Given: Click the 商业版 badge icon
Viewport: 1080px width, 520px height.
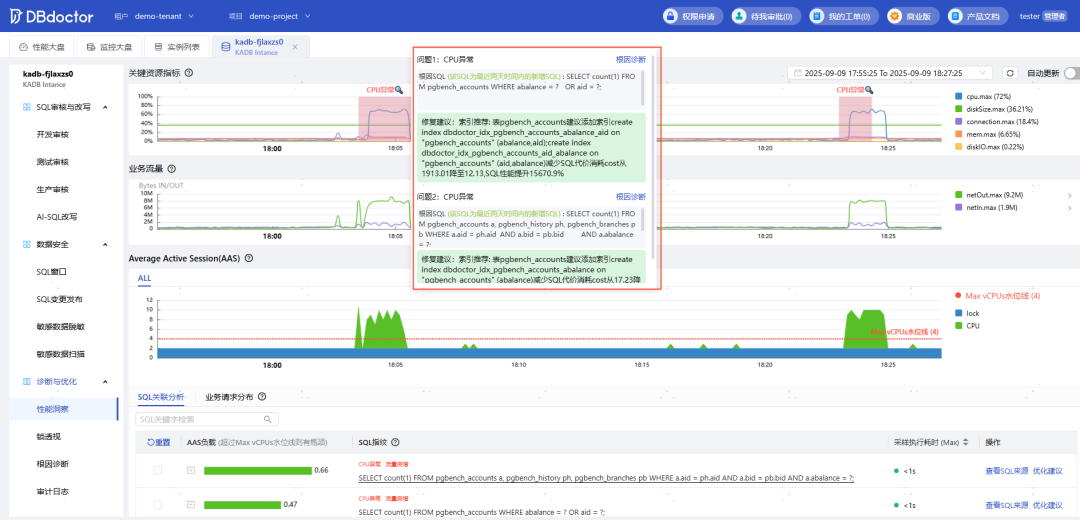Looking at the screenshot, I should point(894,16).
